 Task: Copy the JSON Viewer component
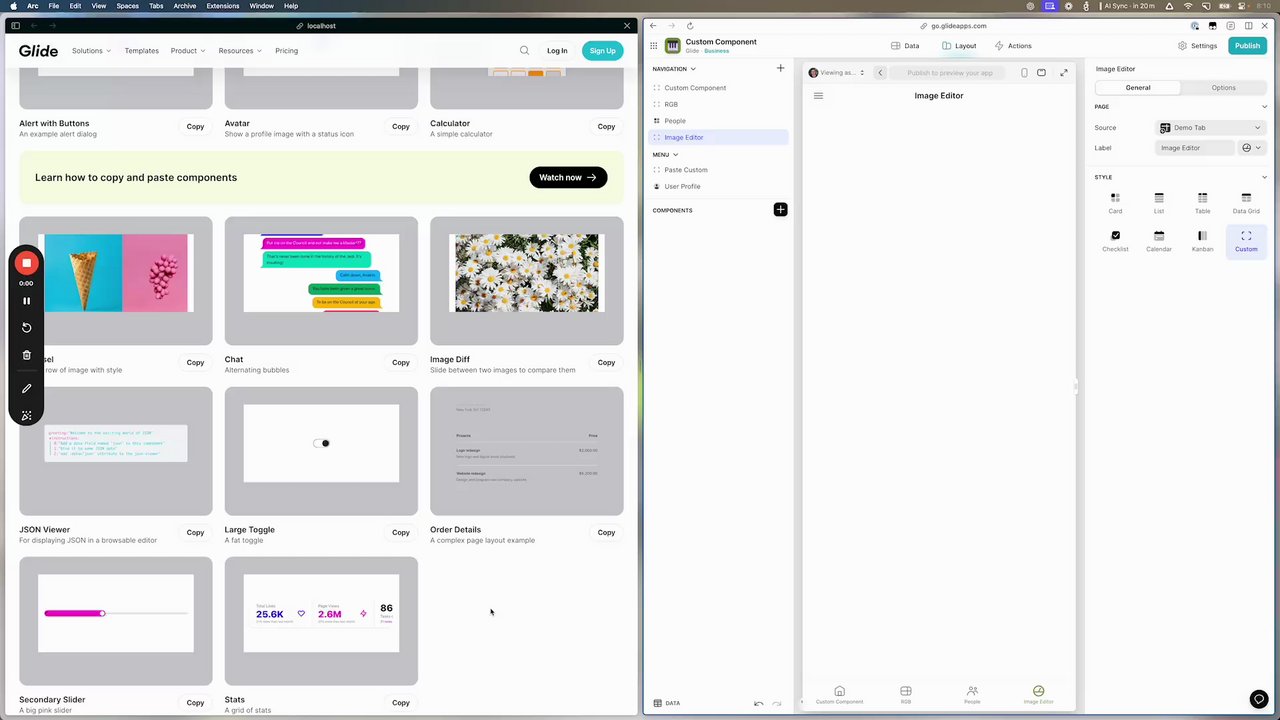coord(195,533)
